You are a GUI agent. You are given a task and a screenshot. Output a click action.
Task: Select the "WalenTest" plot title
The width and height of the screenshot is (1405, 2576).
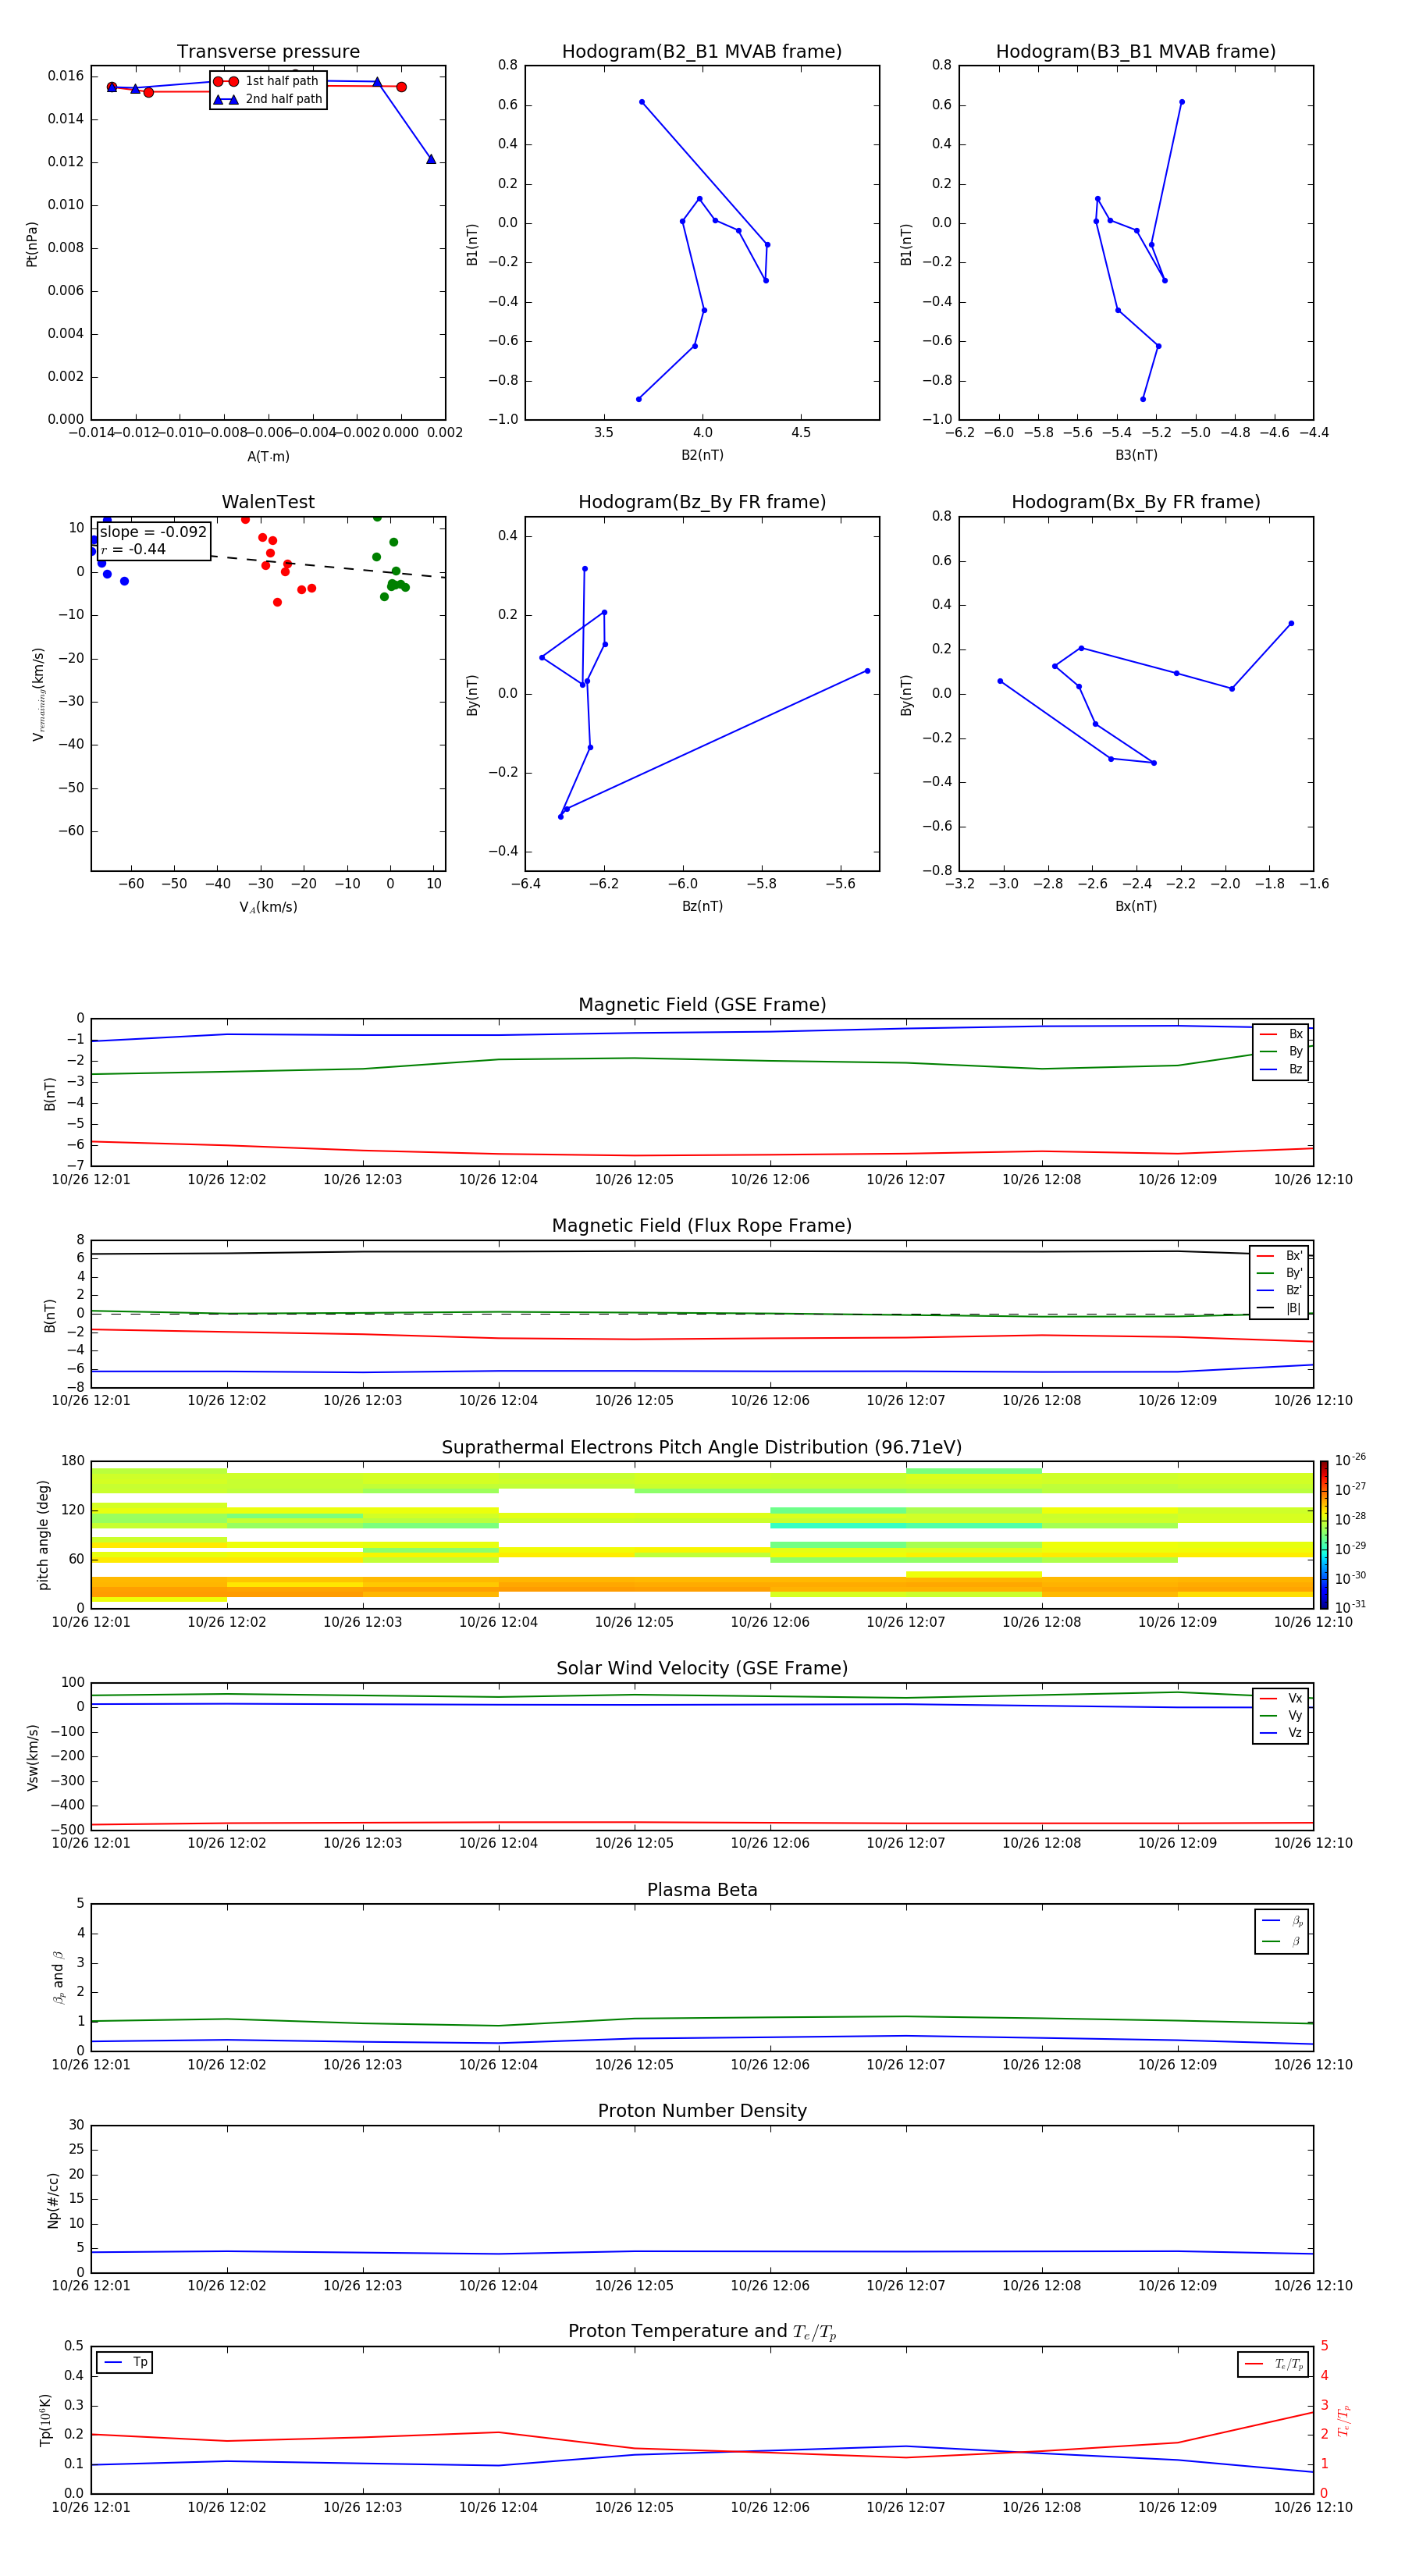[268, 502]
